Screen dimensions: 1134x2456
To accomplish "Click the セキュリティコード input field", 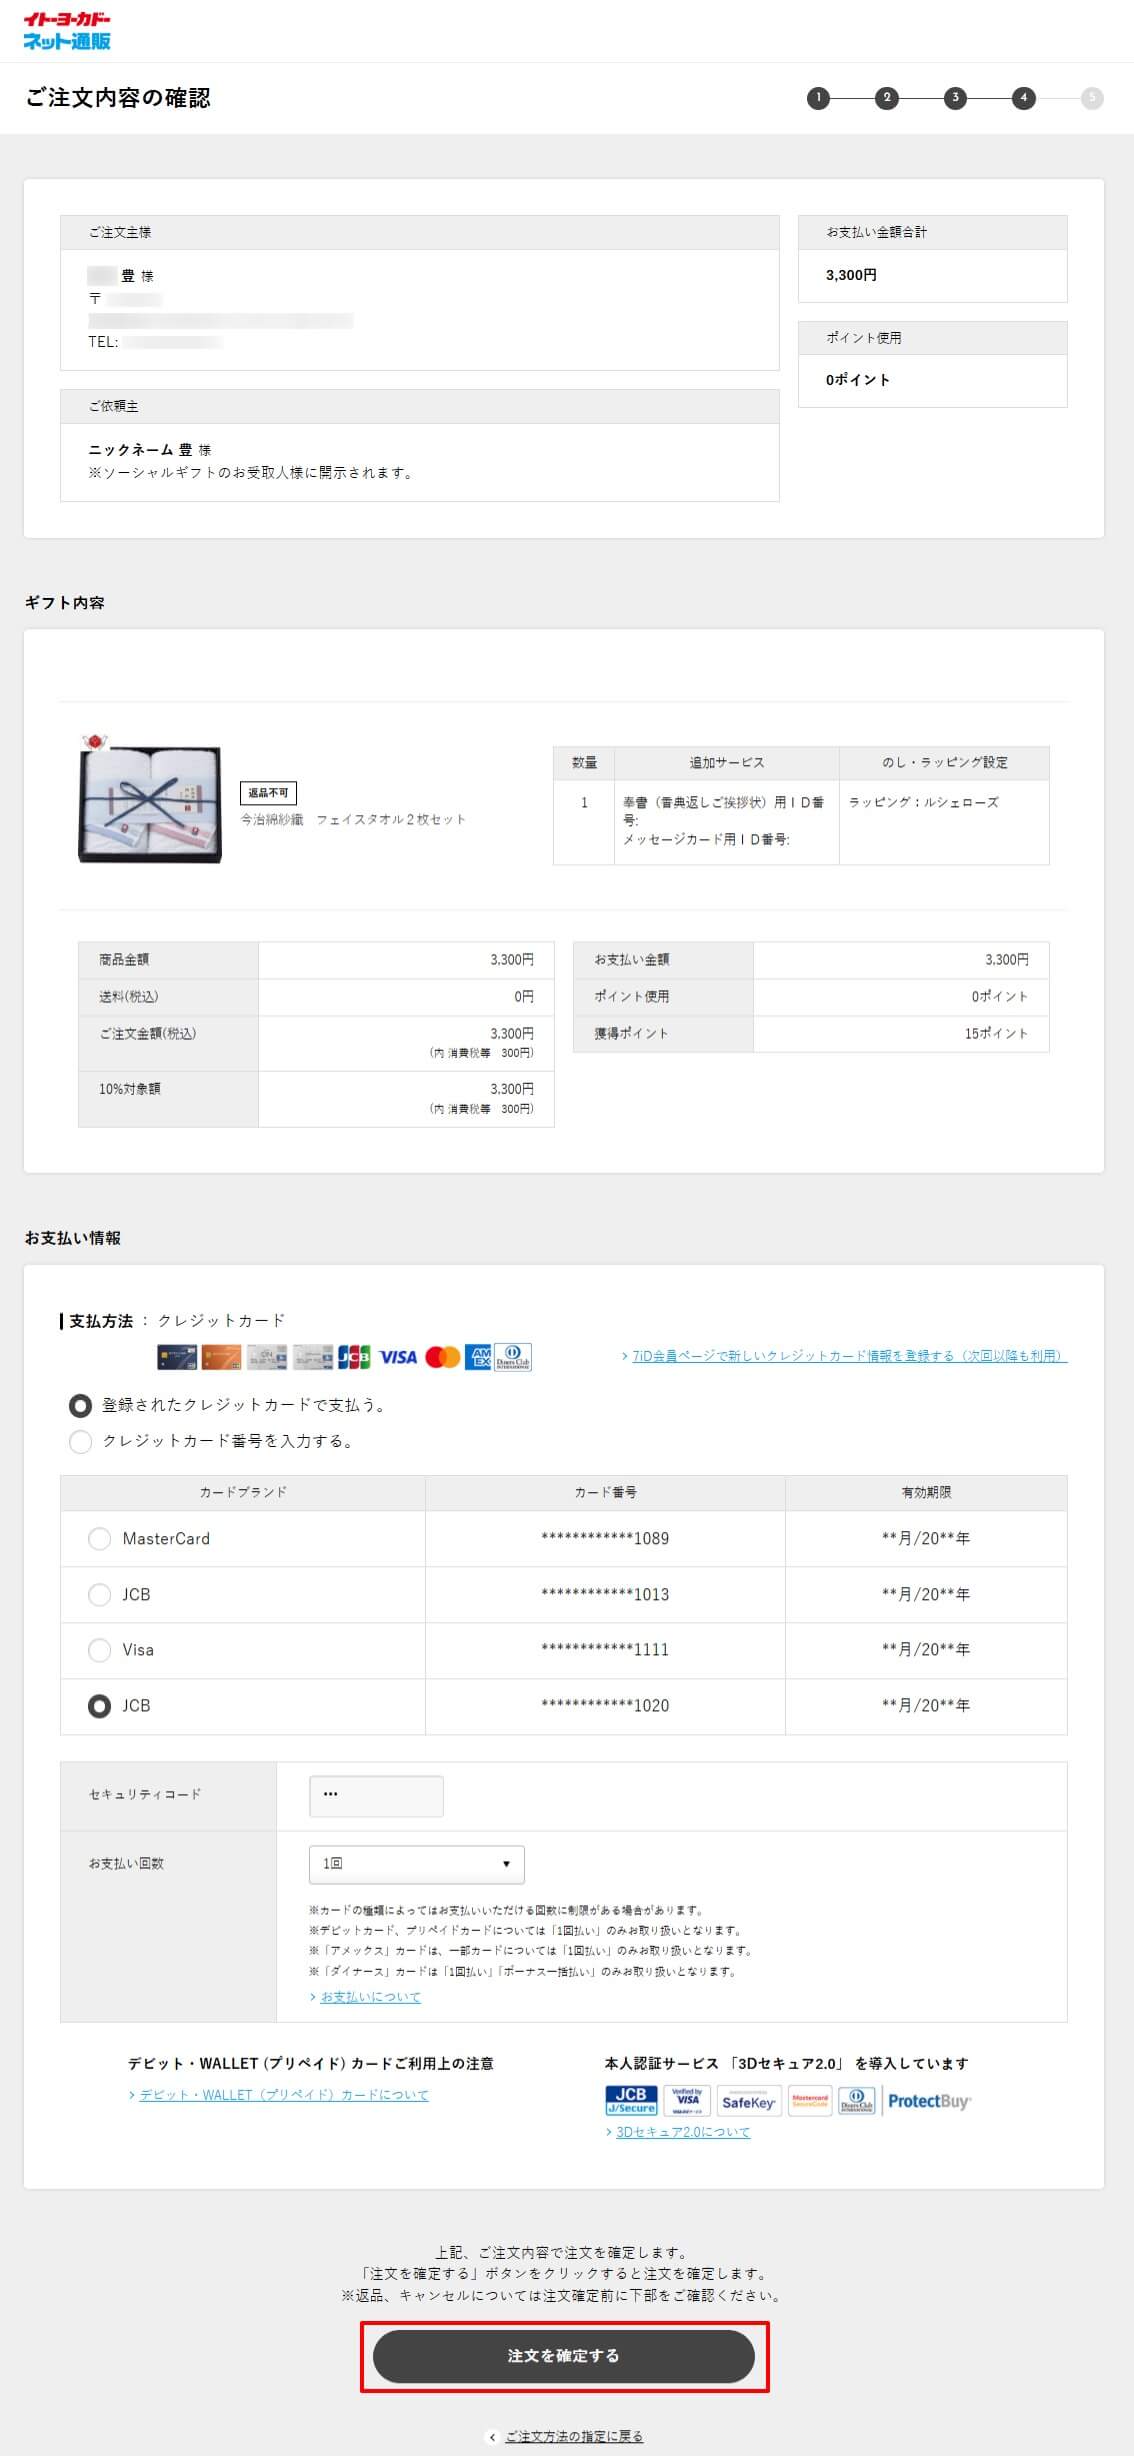I will [376, 1796].
